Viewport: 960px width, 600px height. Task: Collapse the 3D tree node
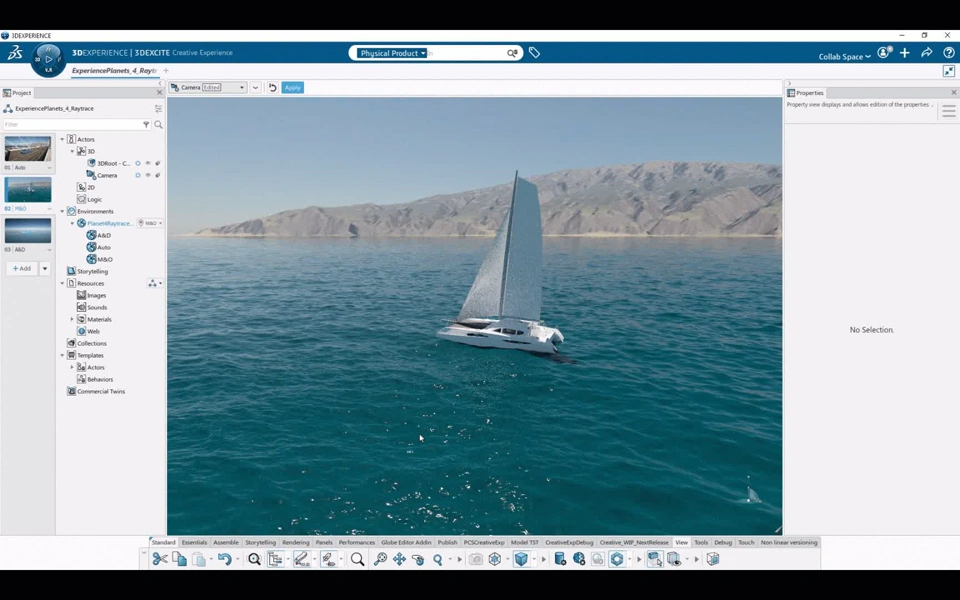[x=72, y=151]
